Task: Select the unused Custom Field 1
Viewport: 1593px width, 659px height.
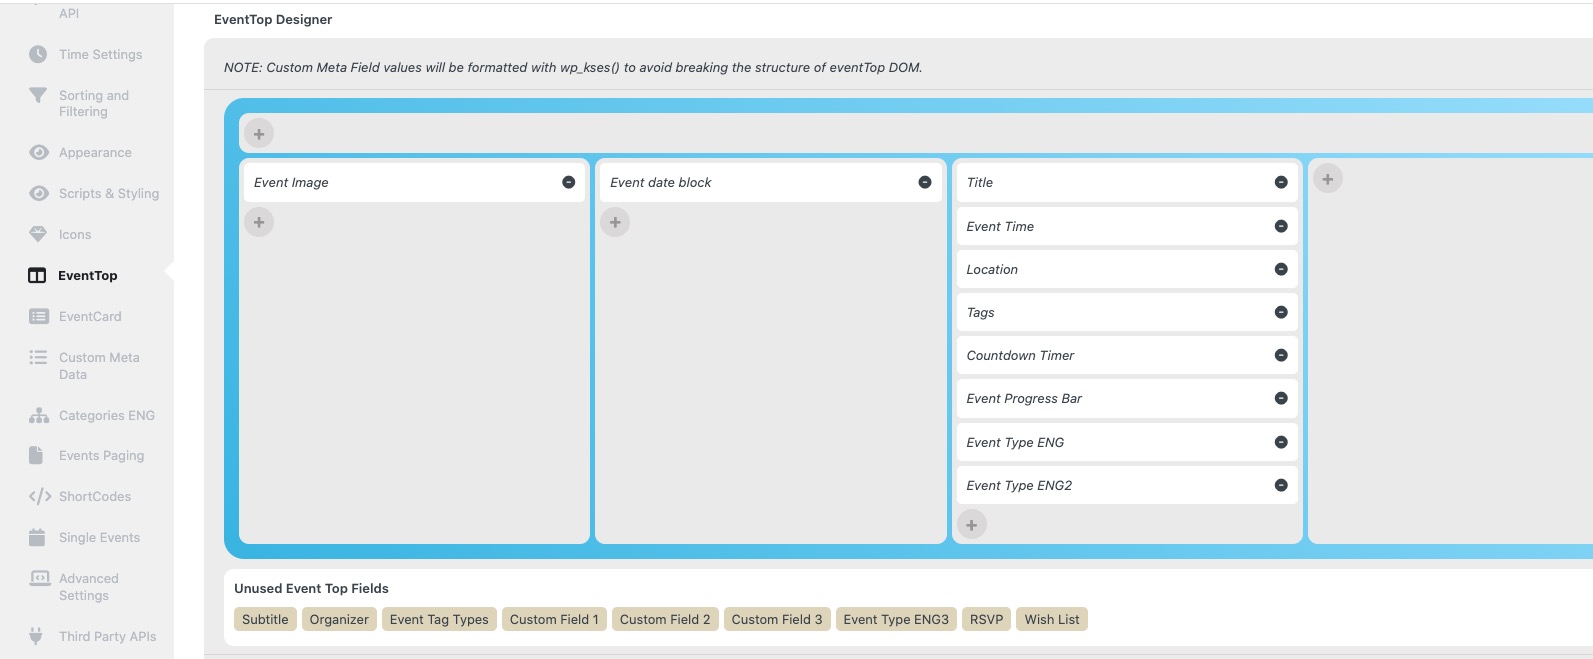Action: [x=554, y=619]
